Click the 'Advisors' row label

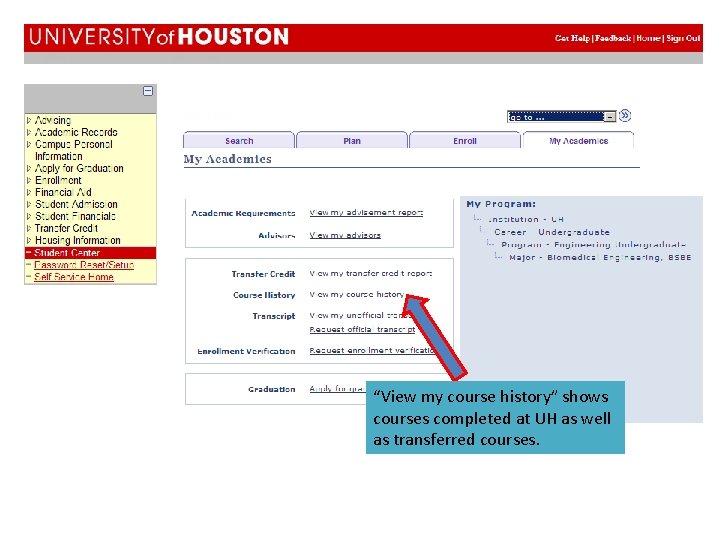click(276, 236)
